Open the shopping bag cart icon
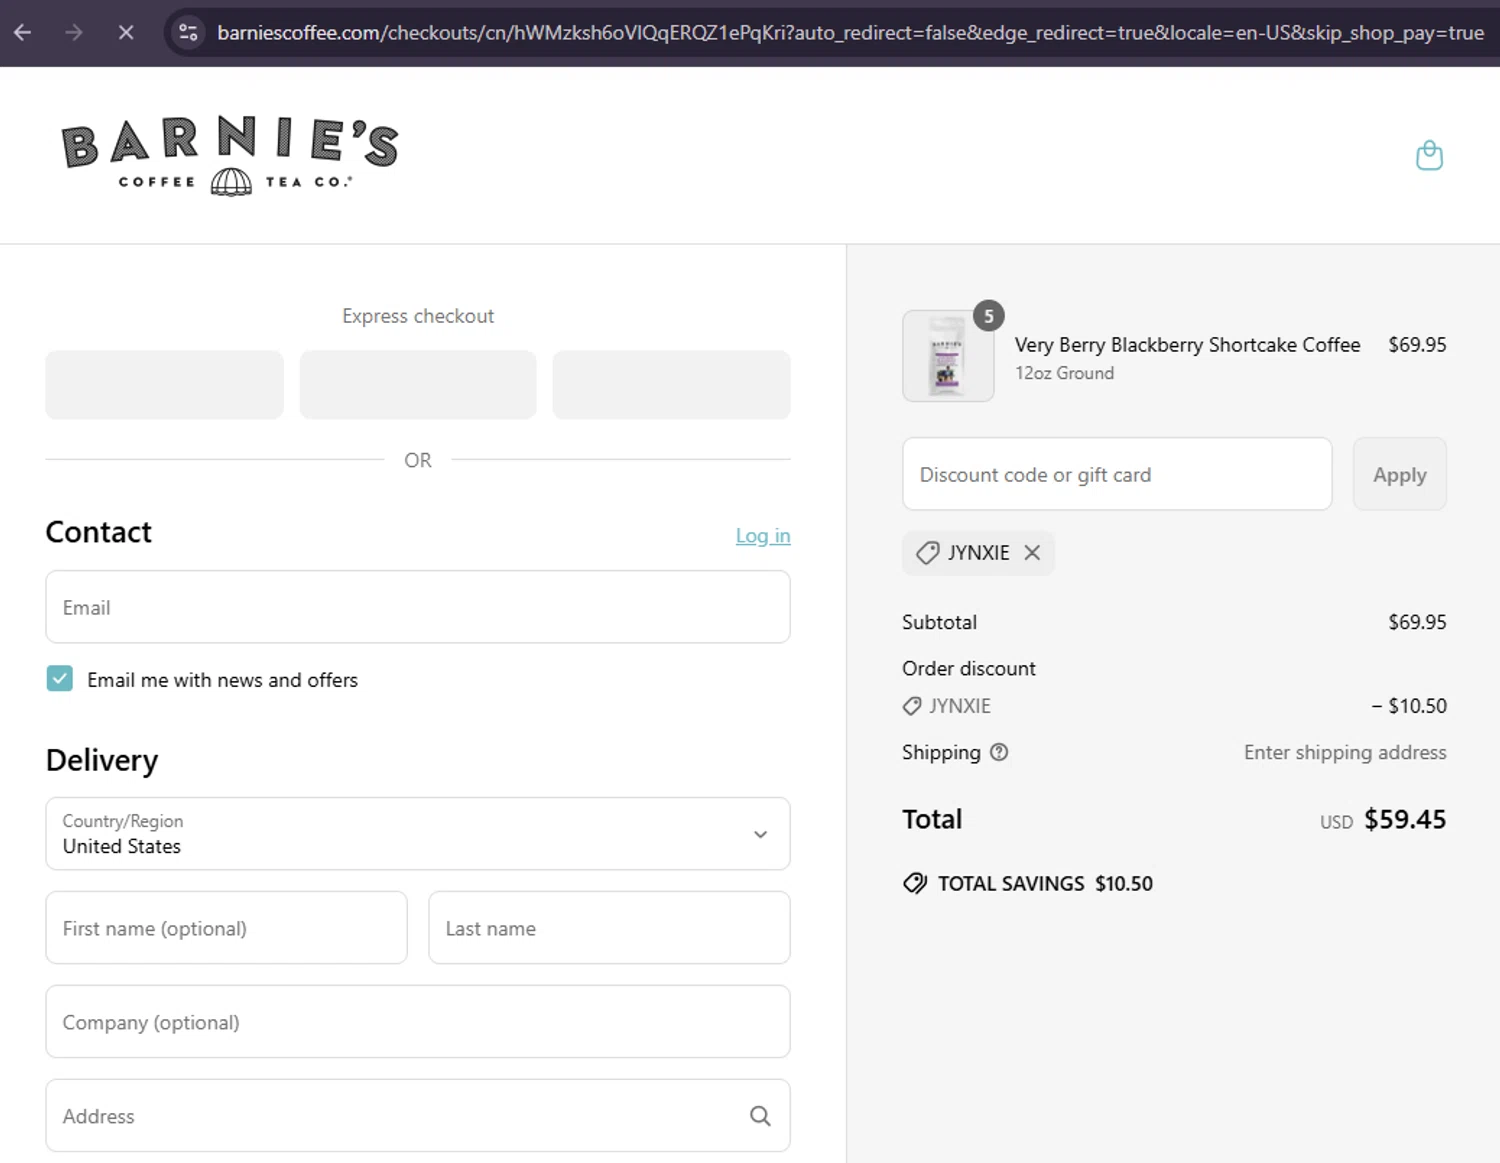1500x1163 pixels. pos(1429,155)
